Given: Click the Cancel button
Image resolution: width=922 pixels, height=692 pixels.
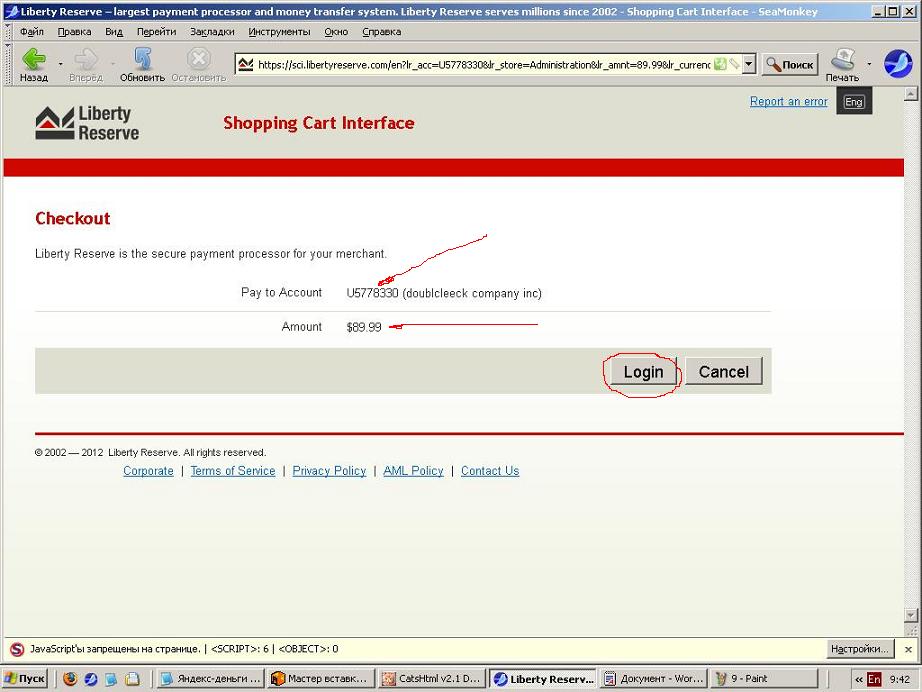Looking at the screenshot, I should 724,372.
